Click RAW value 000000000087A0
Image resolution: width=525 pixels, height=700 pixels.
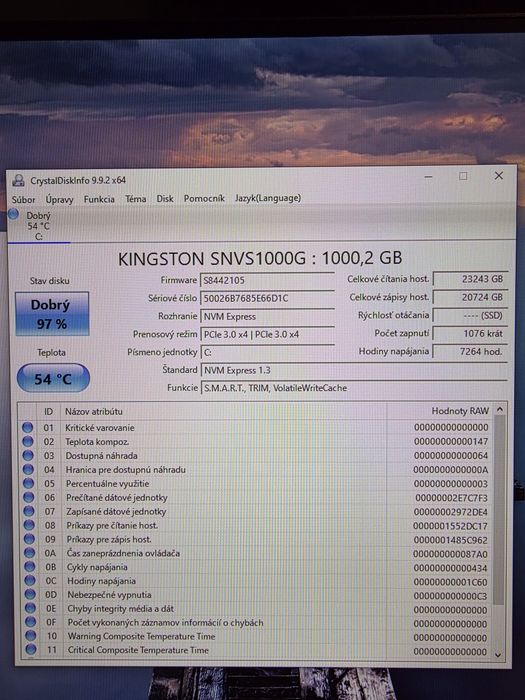pos(450,554)
